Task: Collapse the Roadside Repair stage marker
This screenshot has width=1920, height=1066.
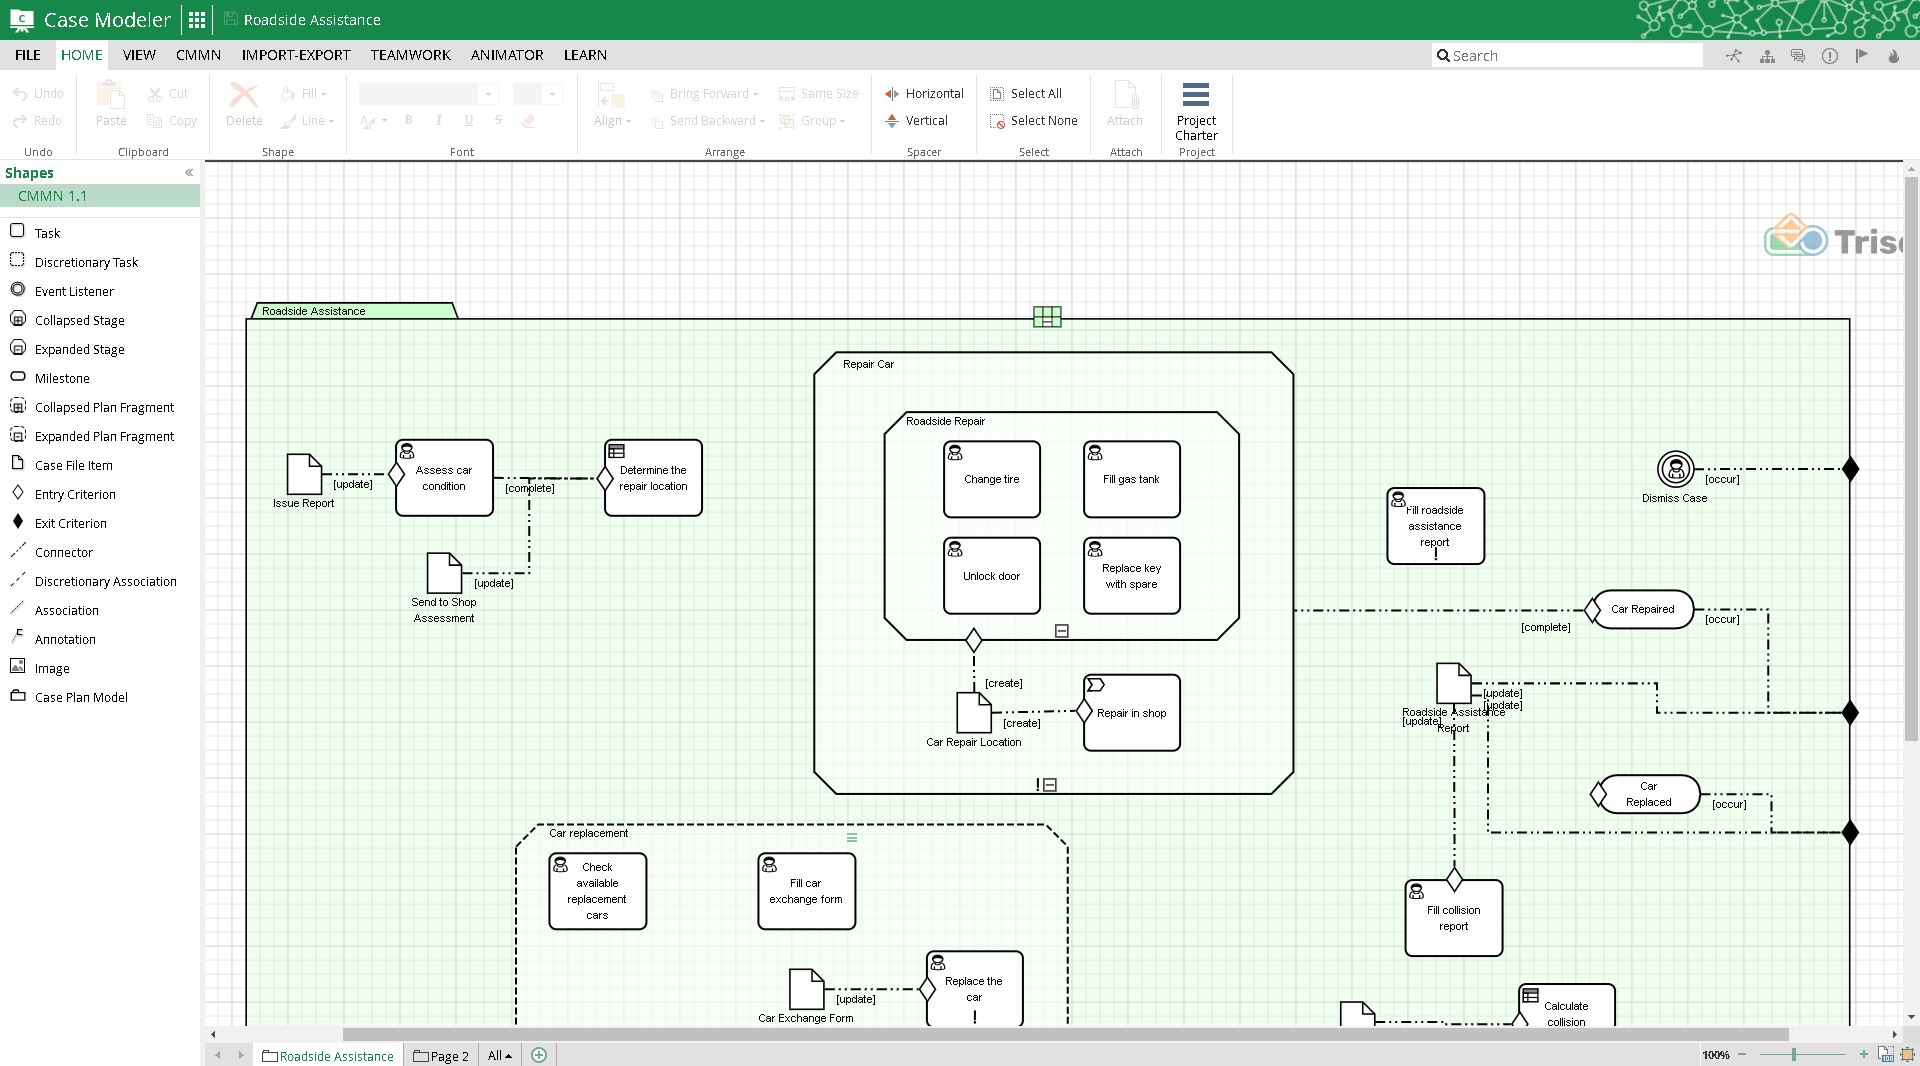Action: tap(1062, 631)
